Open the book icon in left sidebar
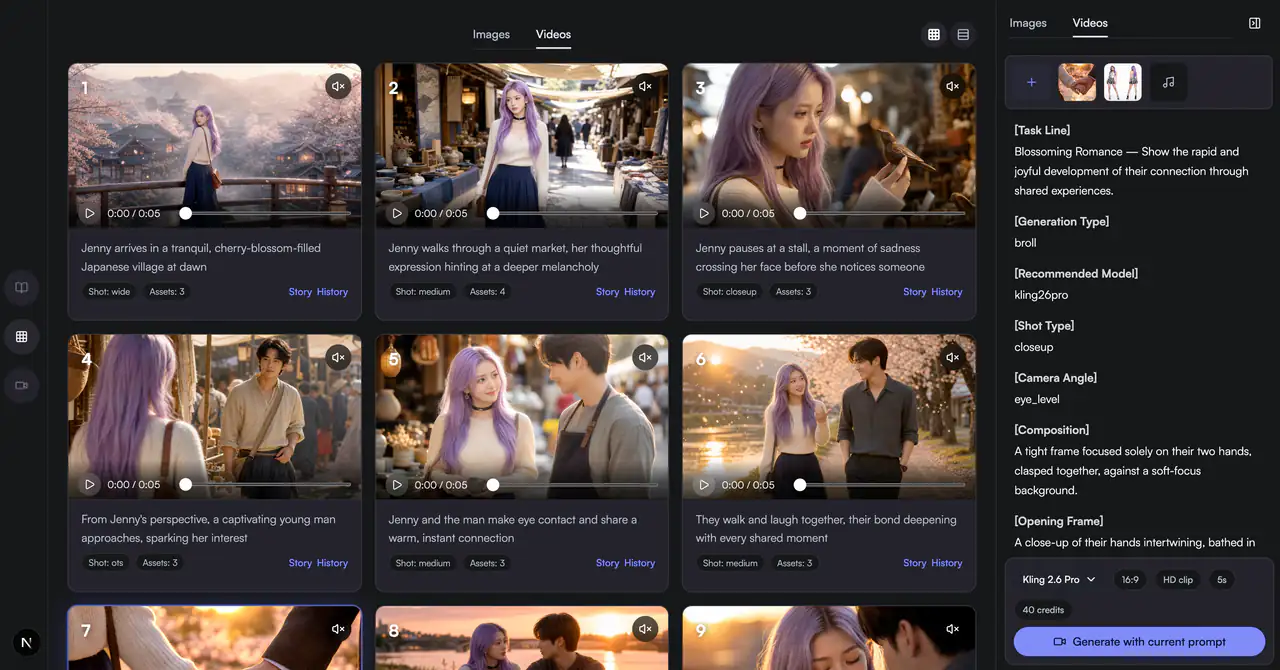Screen dimensions: 1280x670 click(x=21, y=288)
